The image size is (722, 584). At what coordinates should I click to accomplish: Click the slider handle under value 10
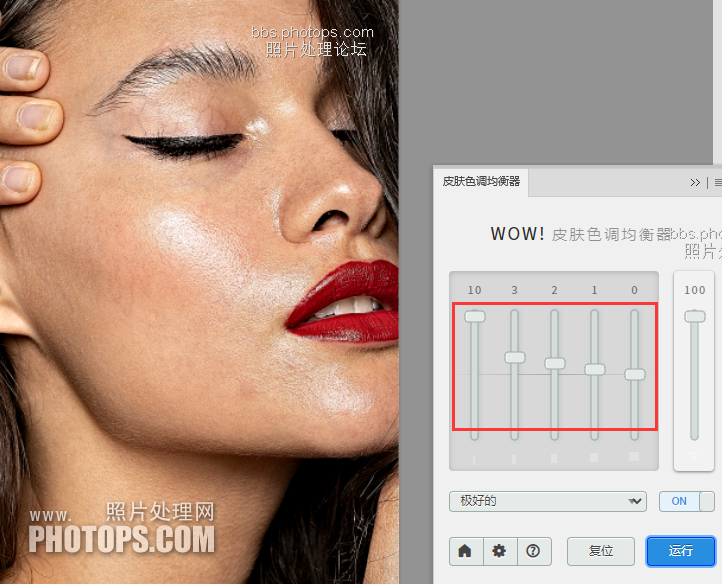(x=475, y=316)
